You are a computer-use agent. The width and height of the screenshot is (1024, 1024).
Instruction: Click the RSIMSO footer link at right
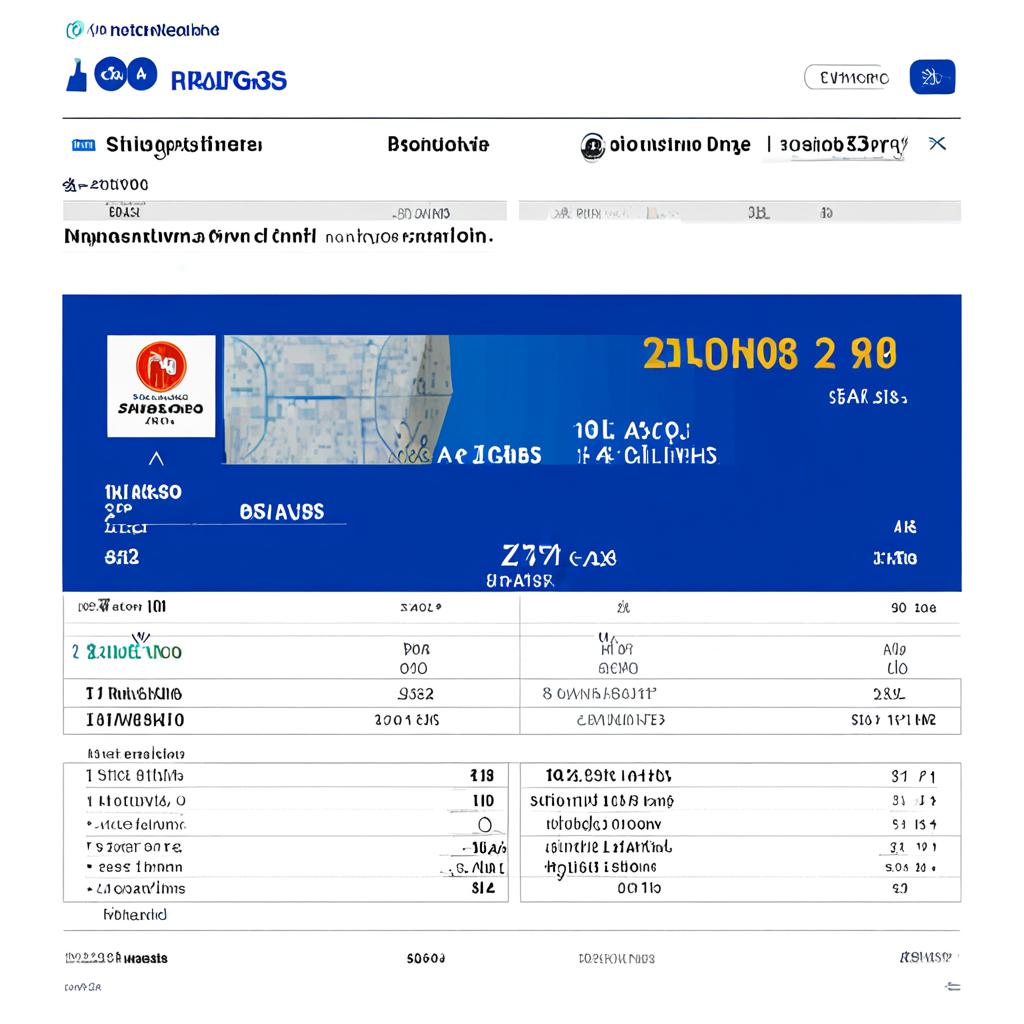[x=925, y=957]
